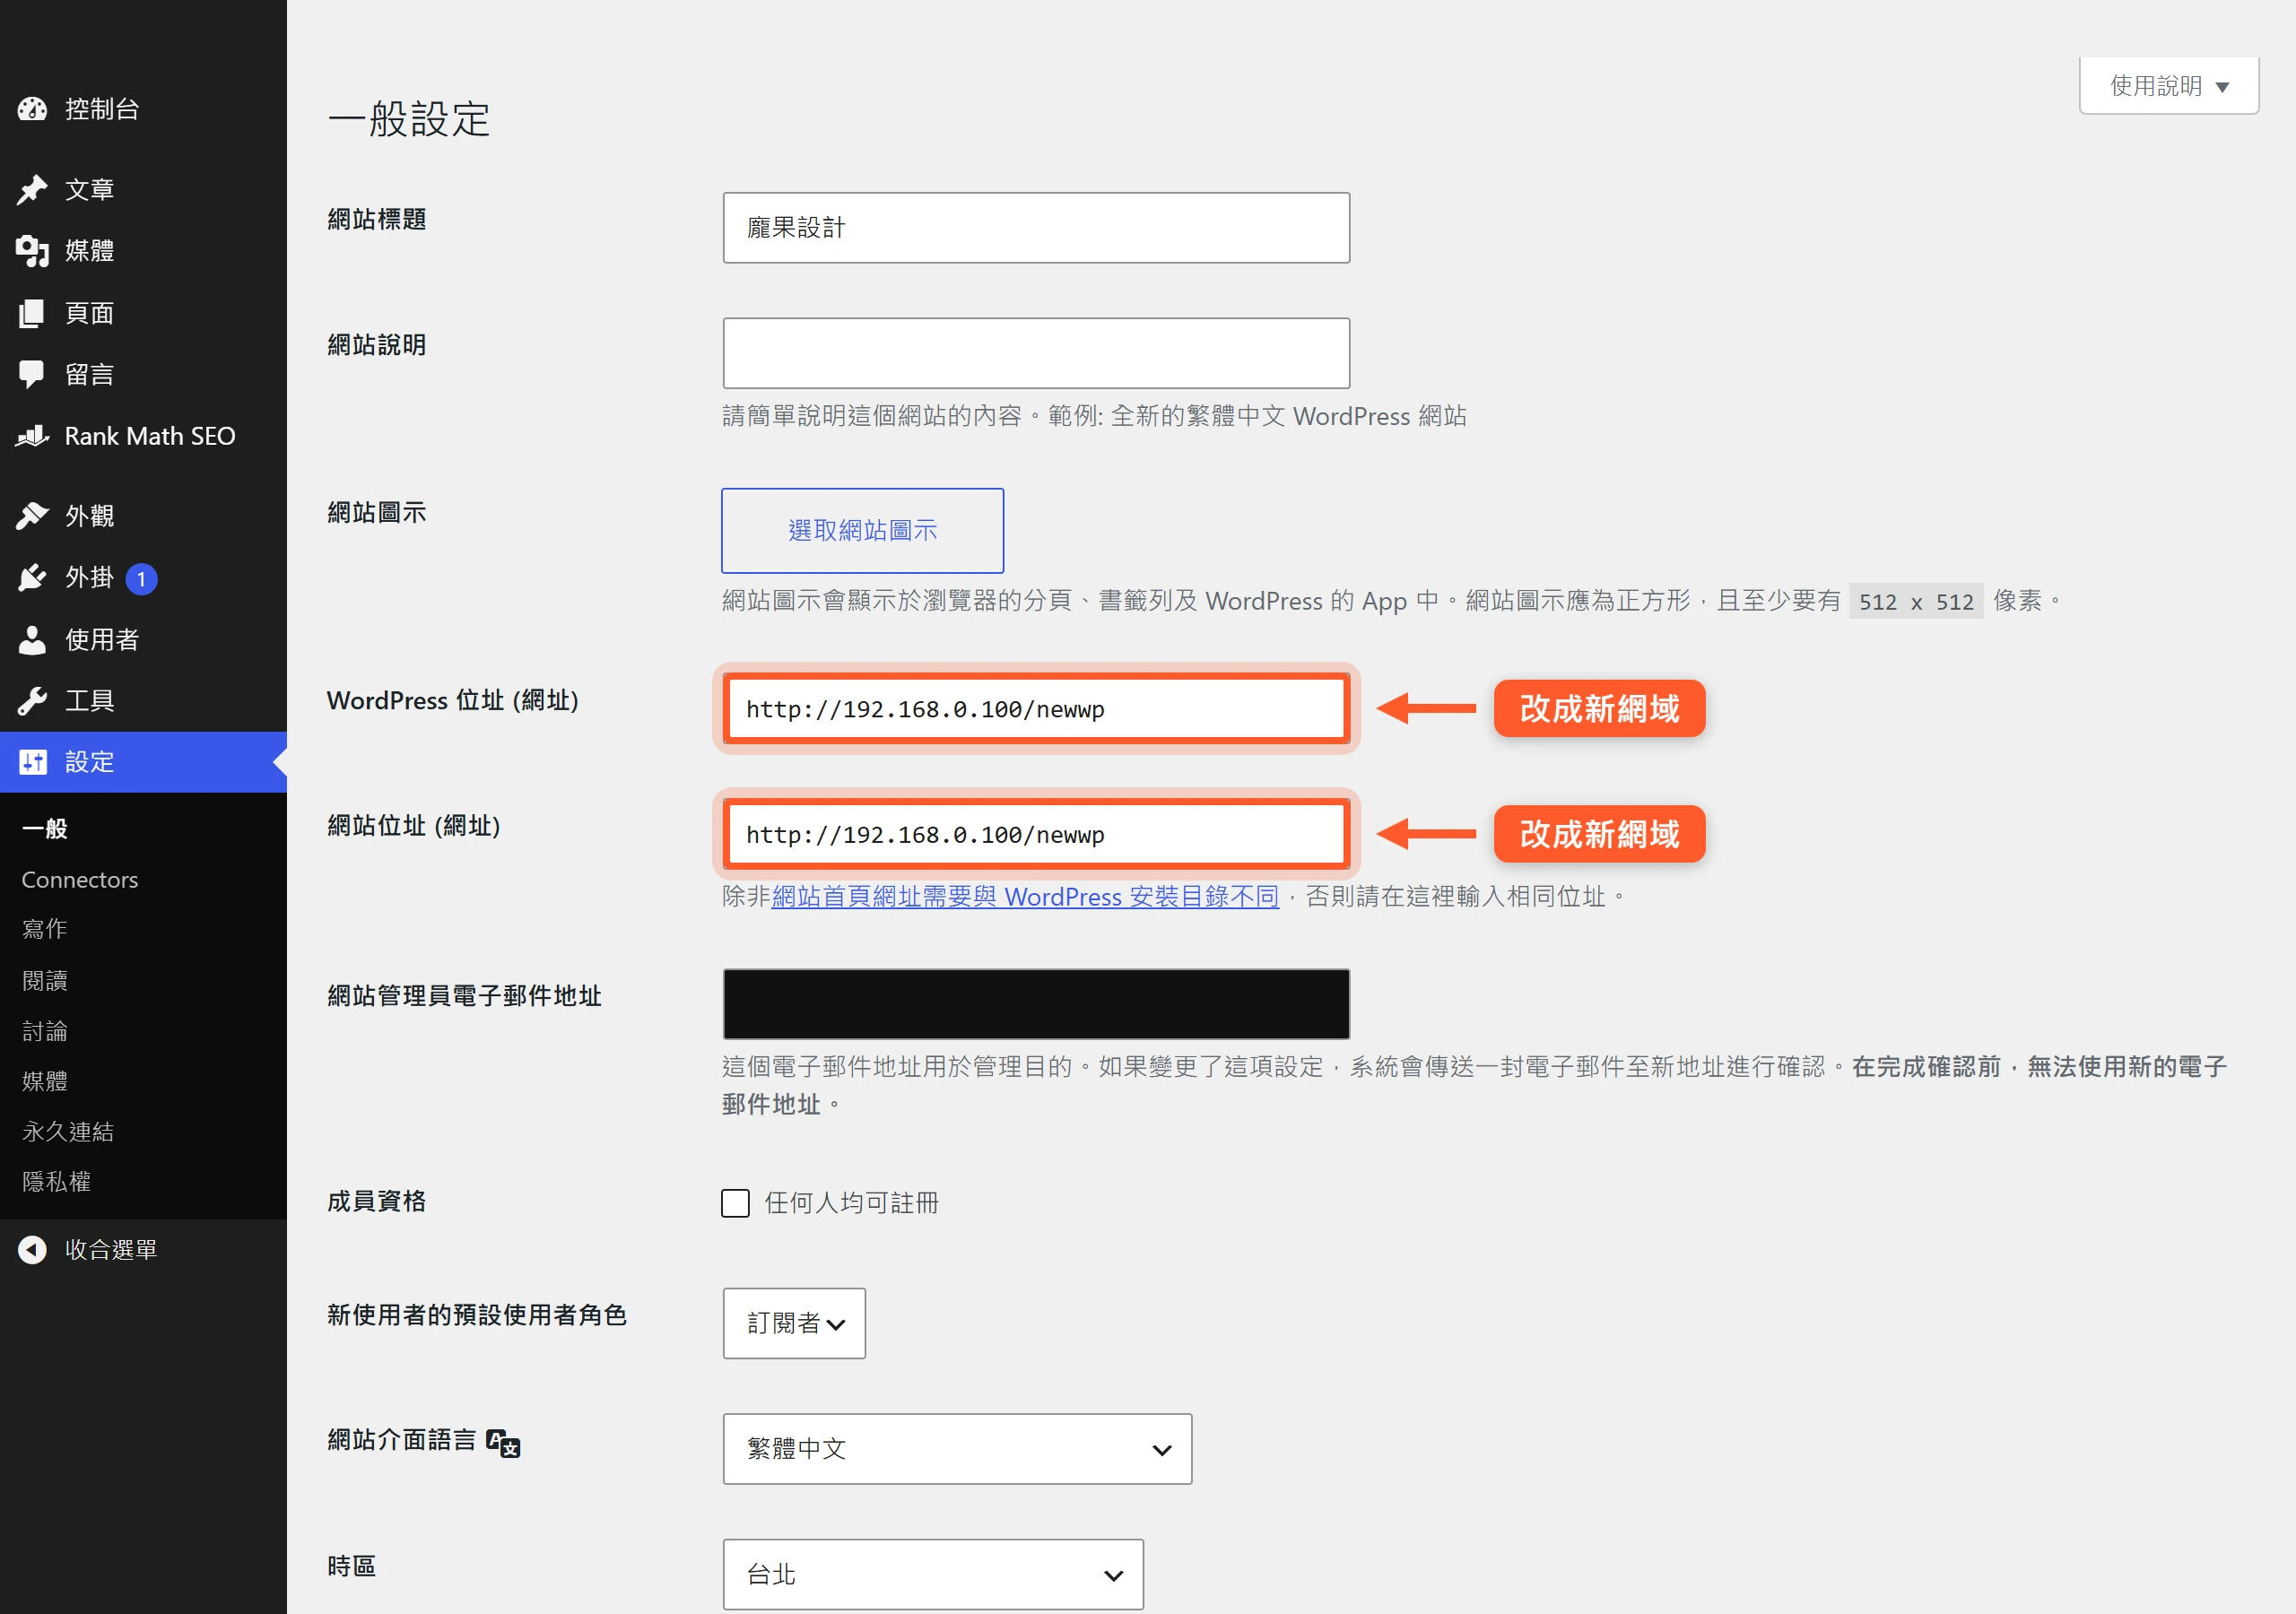Open the 隱私權 settings submenu
The image size is (2296, 1614).
tap(56, 1182)
